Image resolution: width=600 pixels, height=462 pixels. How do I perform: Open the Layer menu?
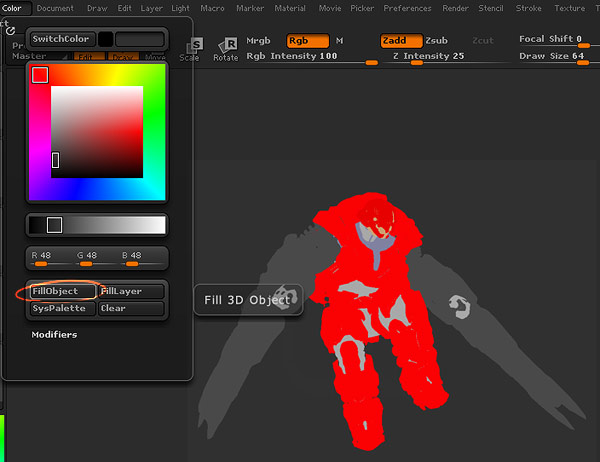tap(152, 8)
